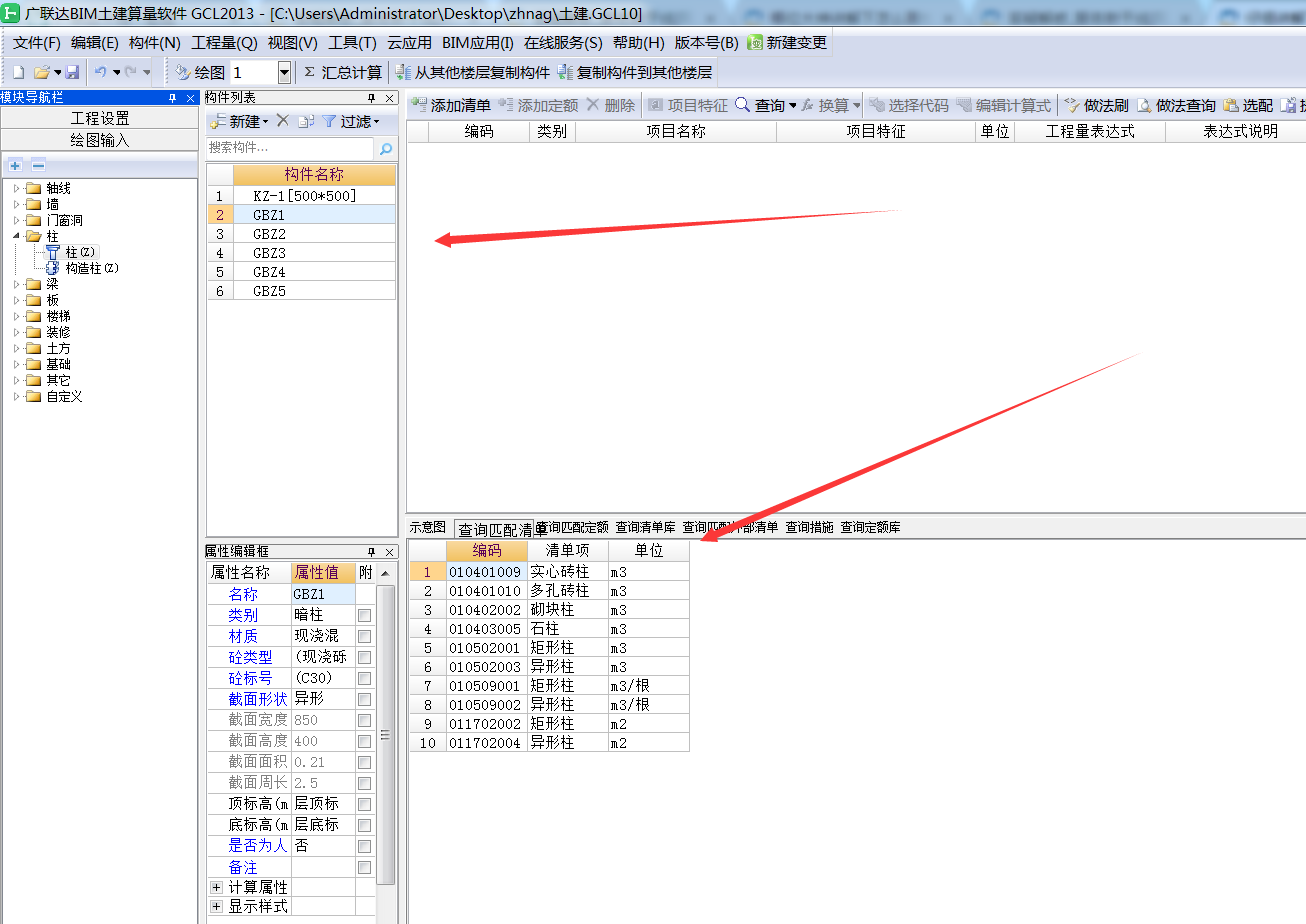Click the 做法刷 toolbar button
The height and width of the screenshot is (924, 1306).
point(1096,105)
